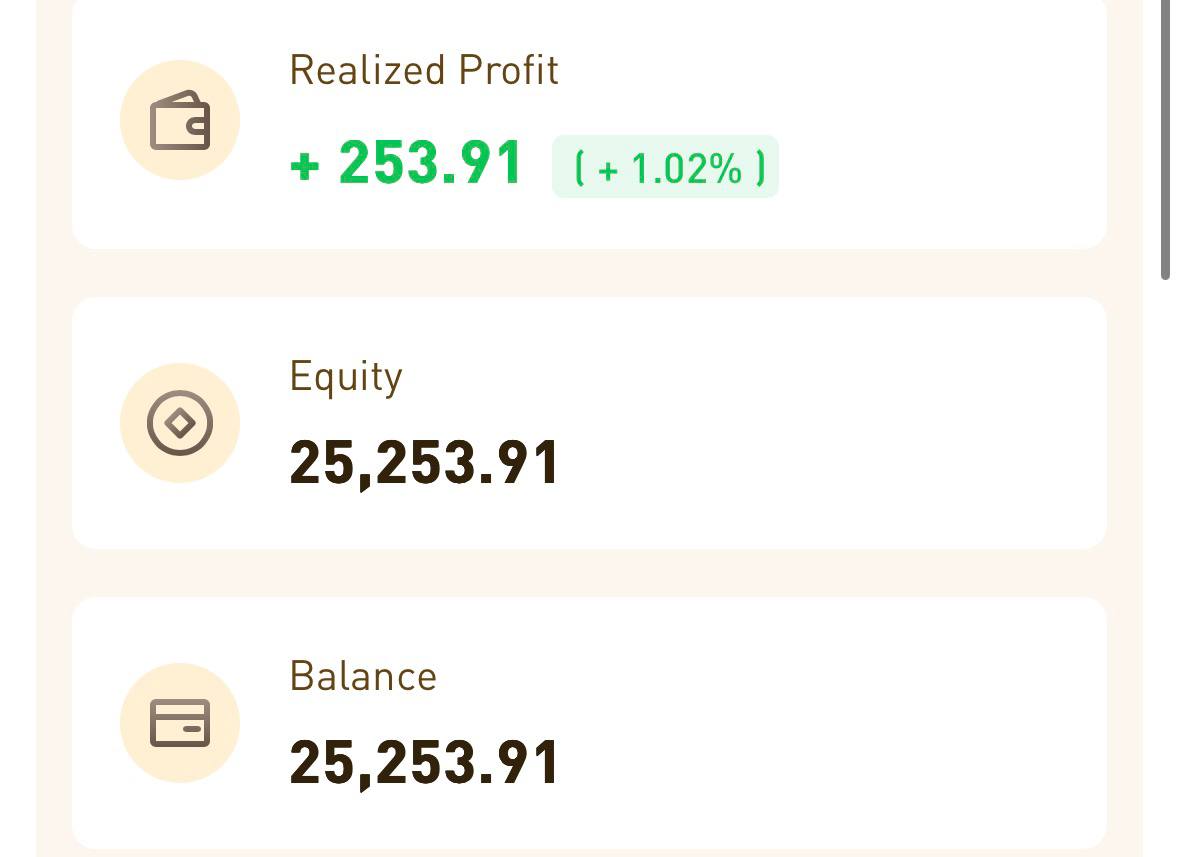Click the Balance label text
This screenshot has width=1179, height=857.
pyautogui.click(x=363, y=676)
